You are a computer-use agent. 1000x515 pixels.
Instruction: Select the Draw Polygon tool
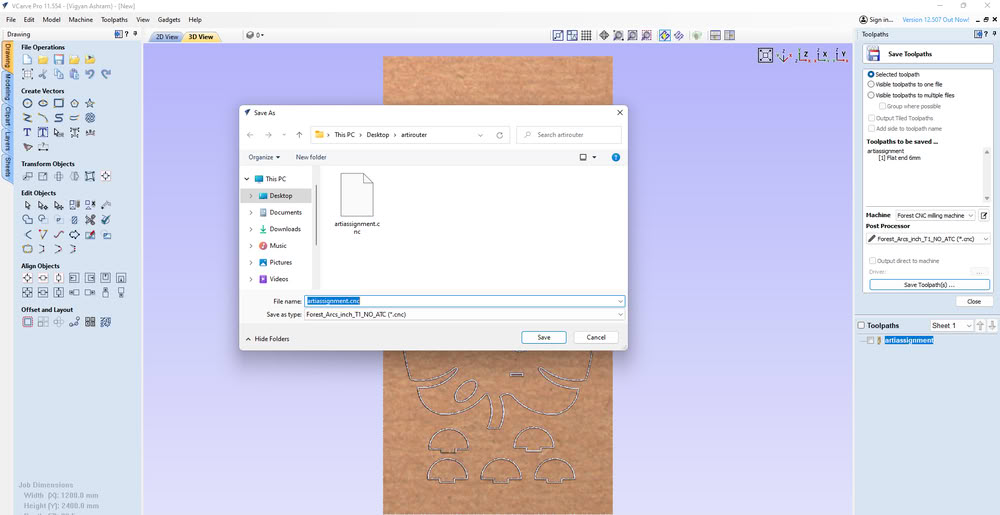(x=75, y=103)
